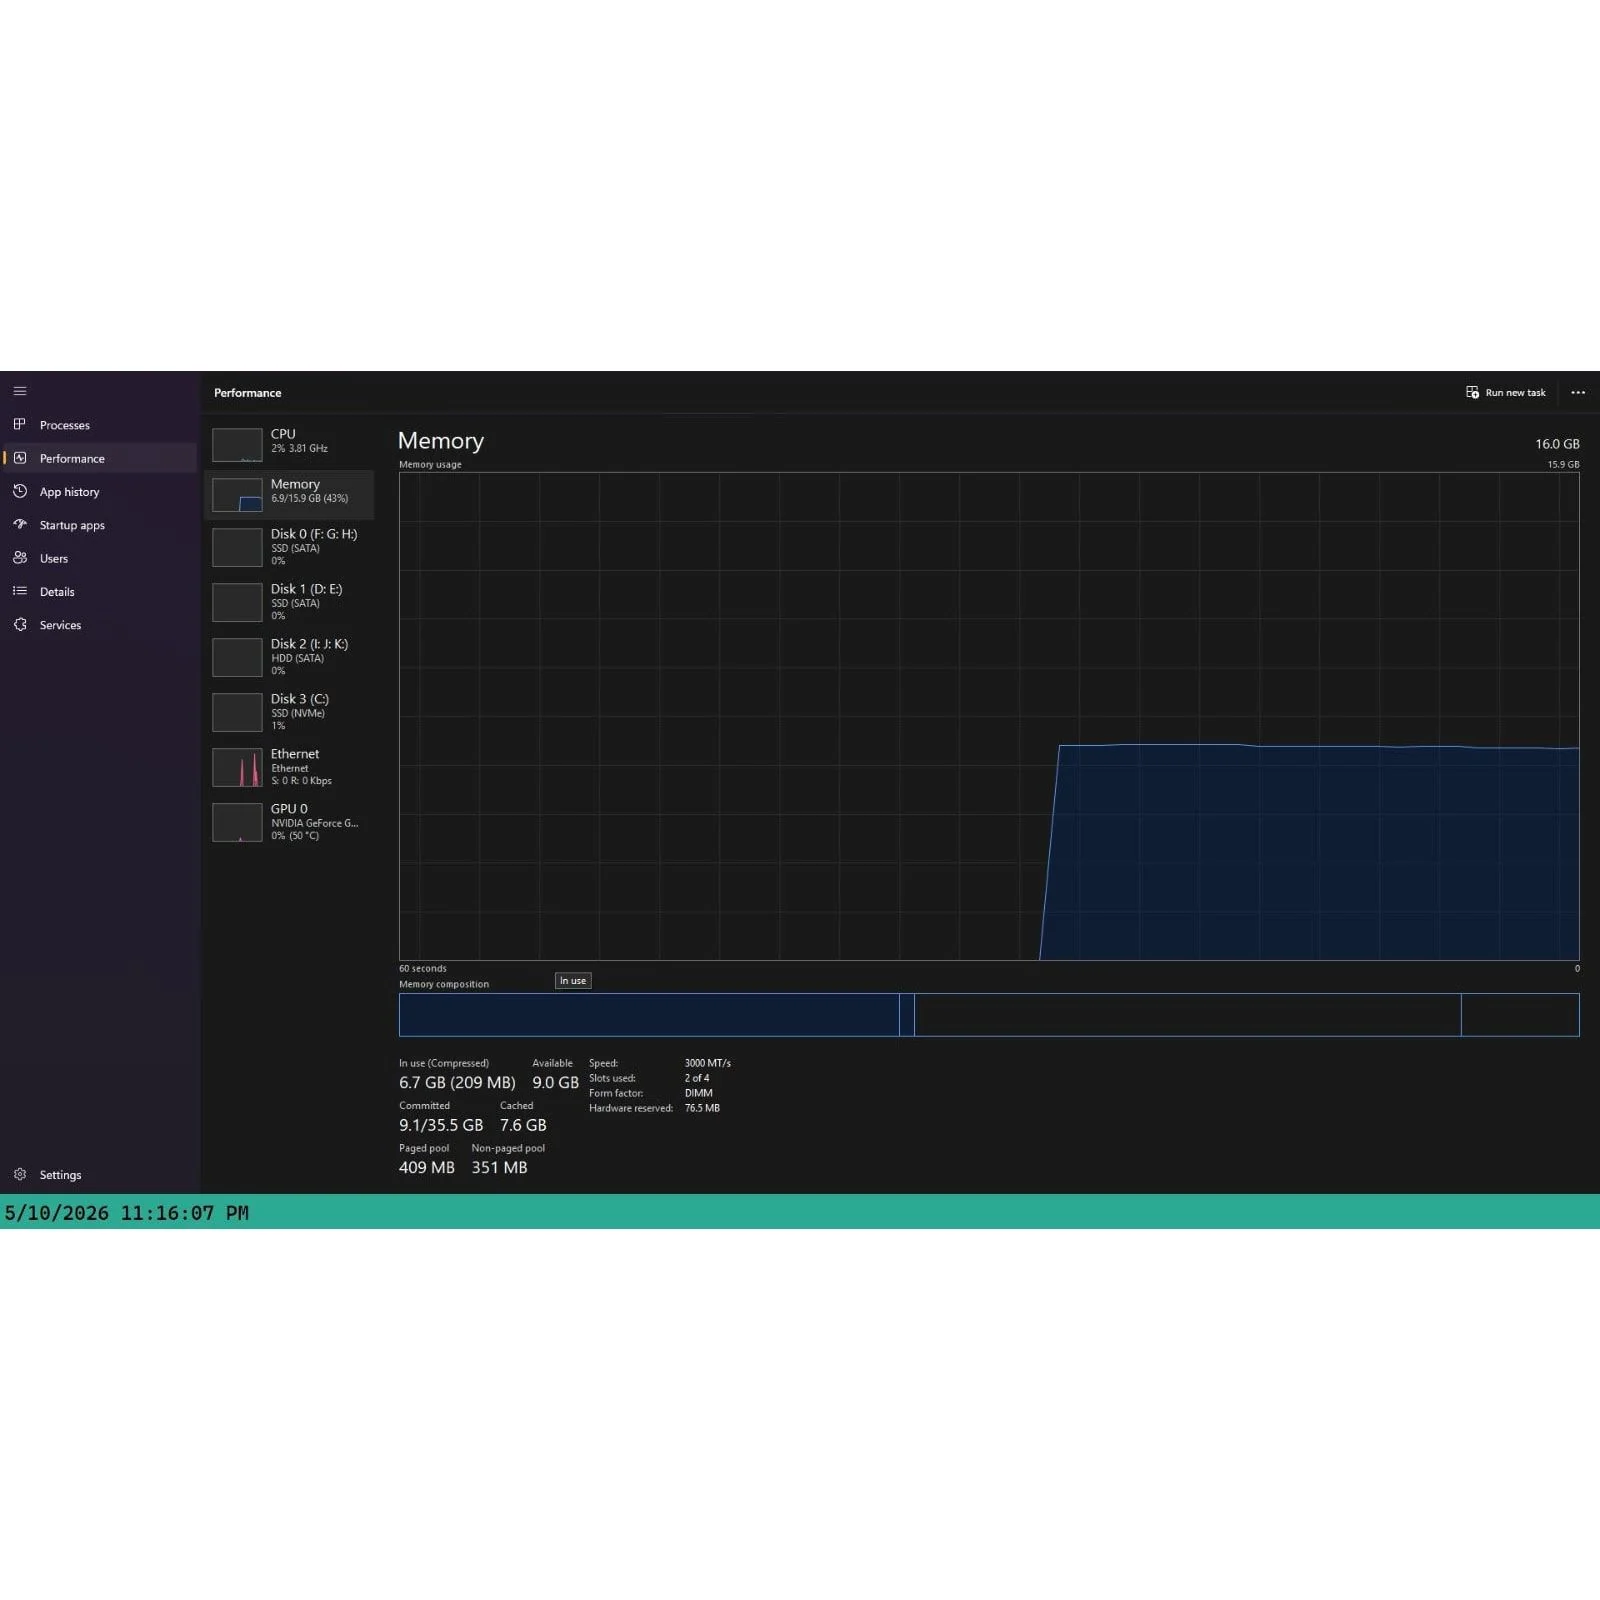The width and height of the screenshot is (1600, 1600).
Task: Select the Ethernet network entry
Action: point(289,767)
